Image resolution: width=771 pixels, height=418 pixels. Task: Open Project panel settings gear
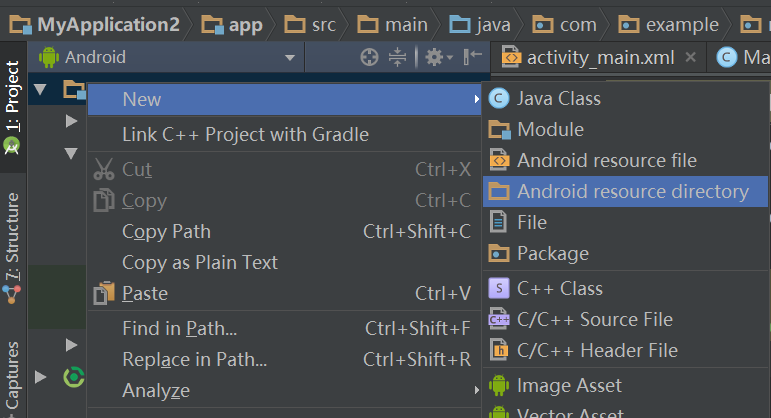[x=434, y=58]
